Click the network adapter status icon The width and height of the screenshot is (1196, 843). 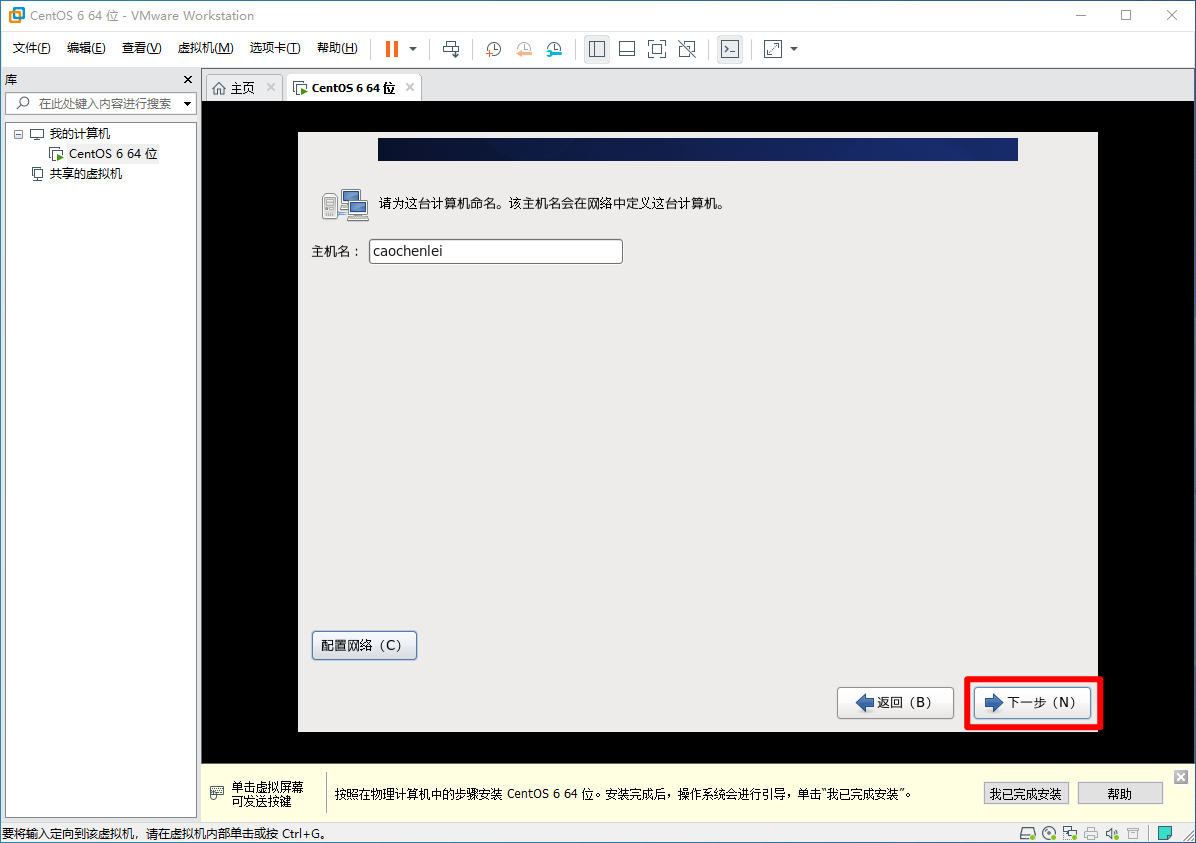[x=1070, y=833]
